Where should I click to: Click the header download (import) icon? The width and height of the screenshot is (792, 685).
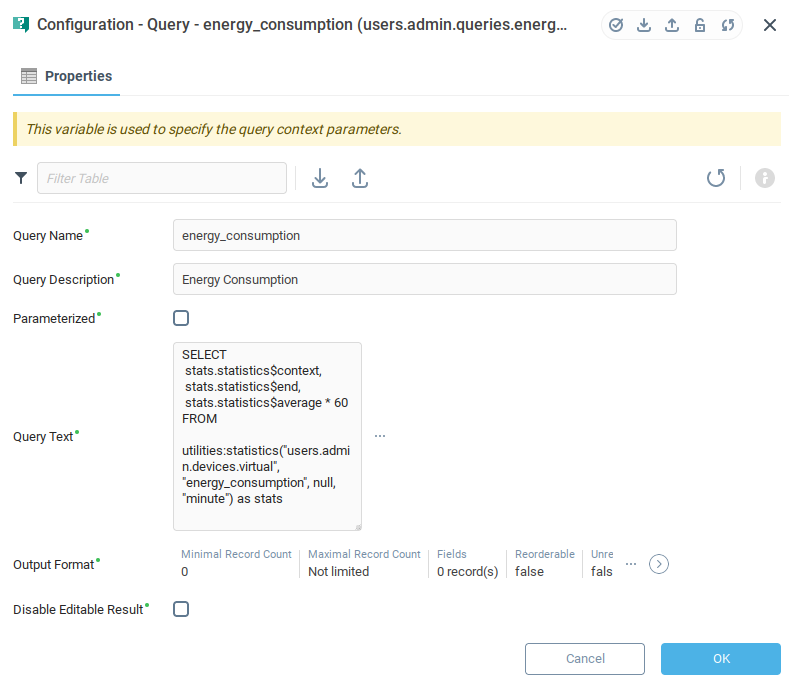pos(644,25)
